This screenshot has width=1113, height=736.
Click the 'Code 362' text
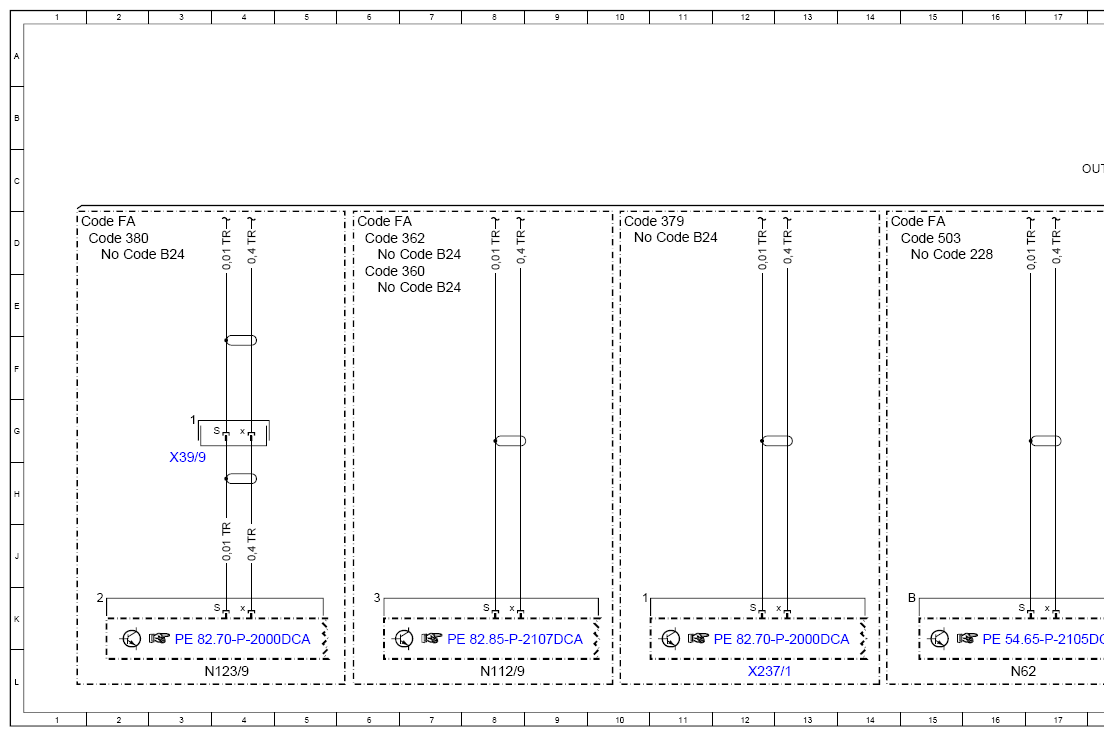click(x=395, y=238)
